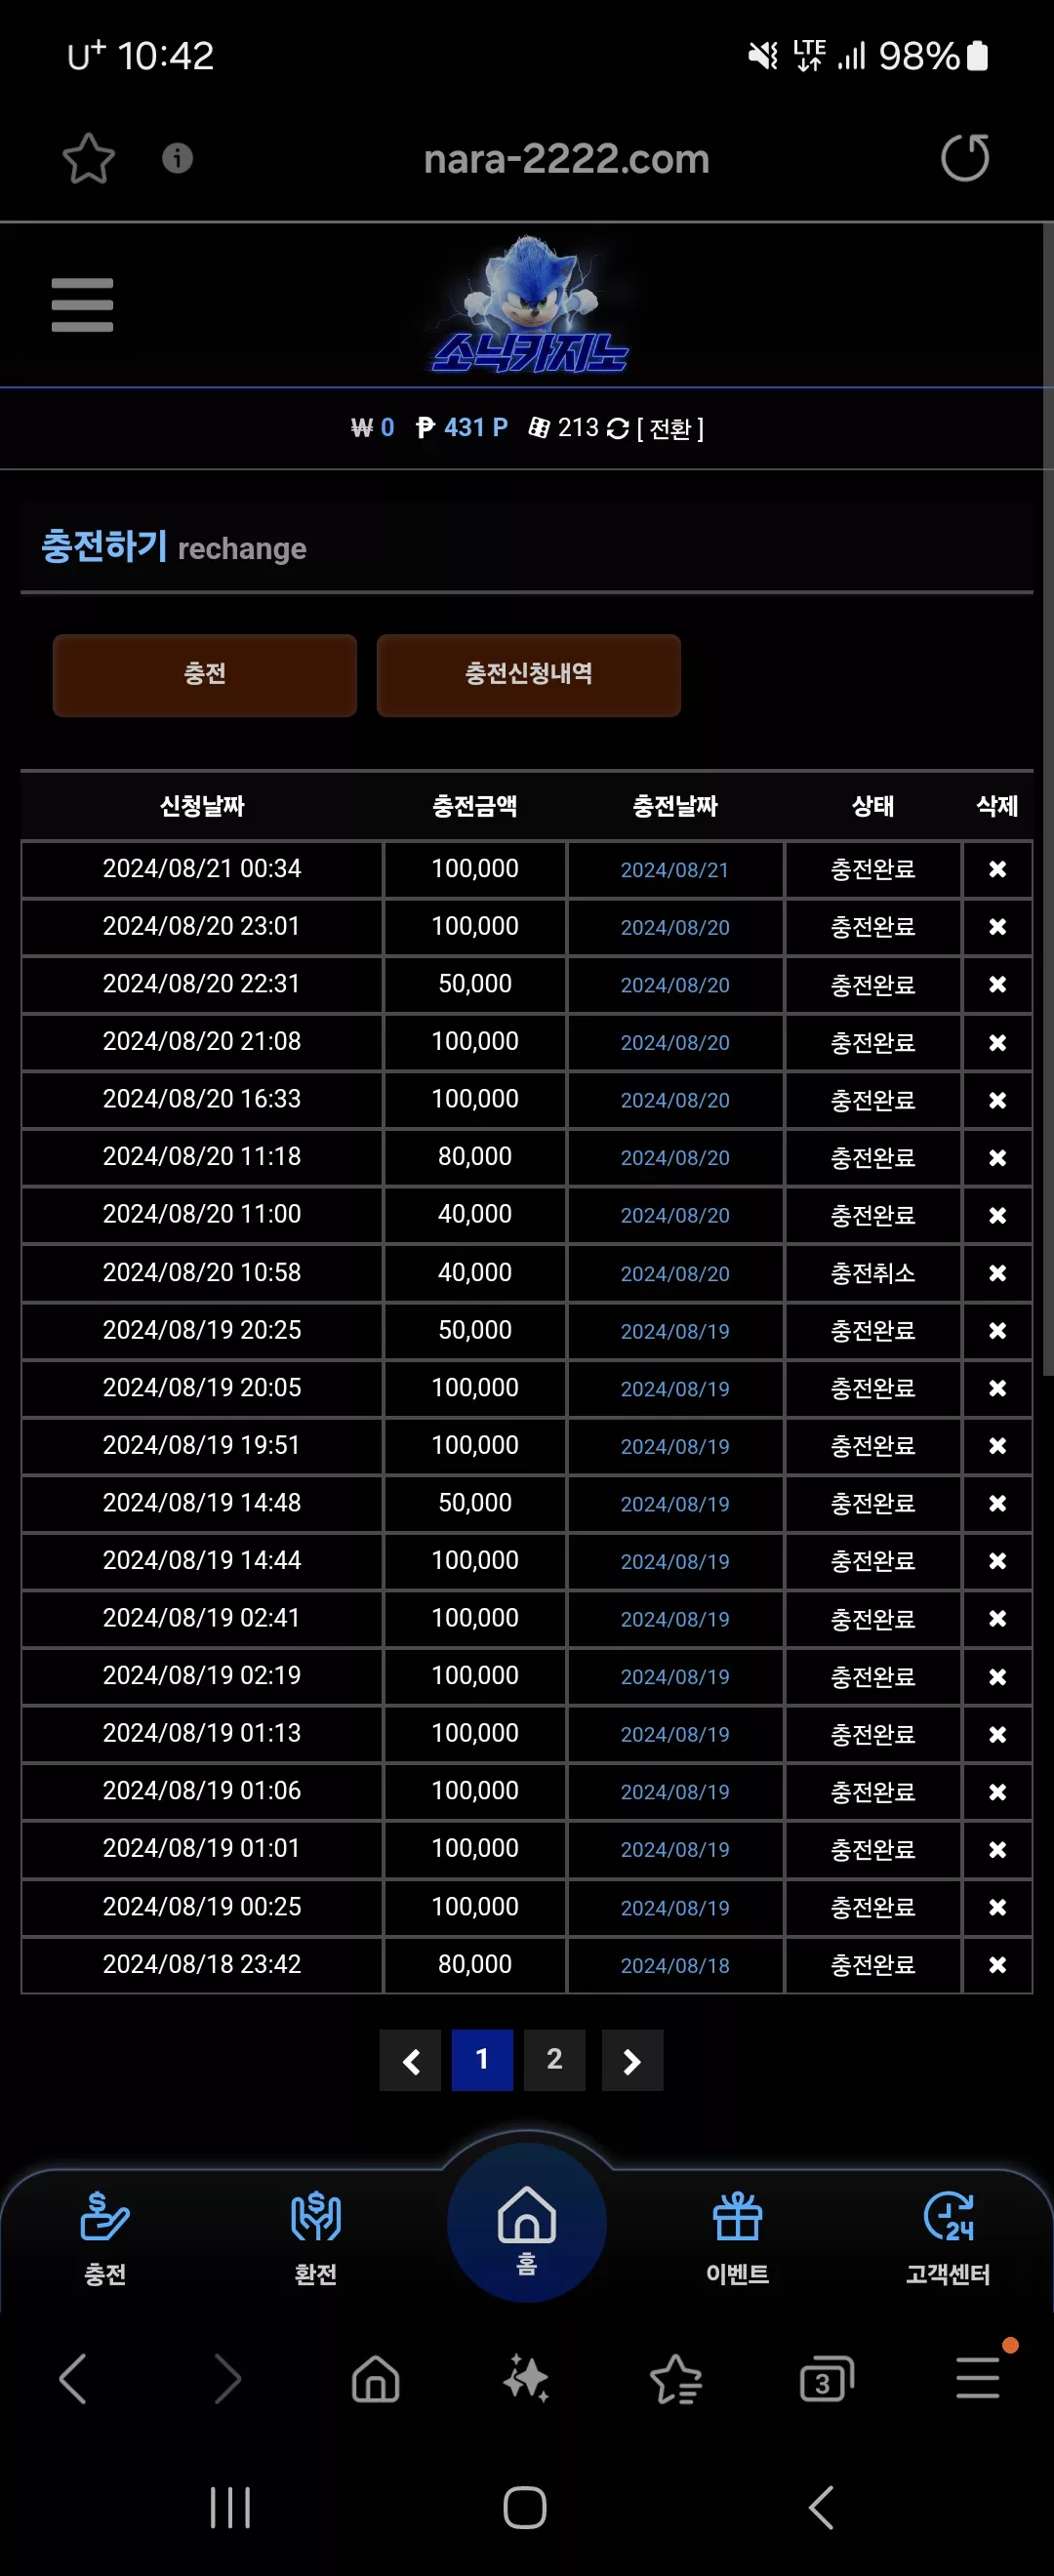Reload the page with refresh icon

[x=965, y=158]
